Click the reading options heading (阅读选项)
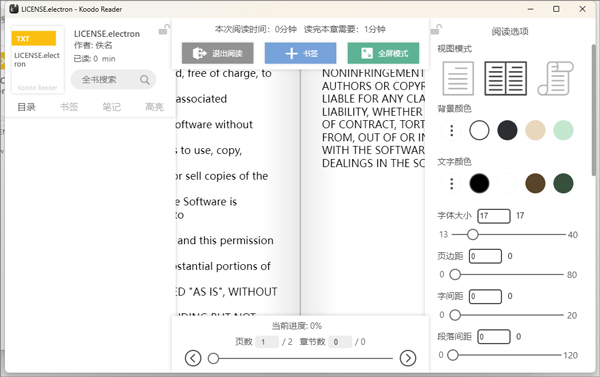600x377 pixels. tap(510, 31)
